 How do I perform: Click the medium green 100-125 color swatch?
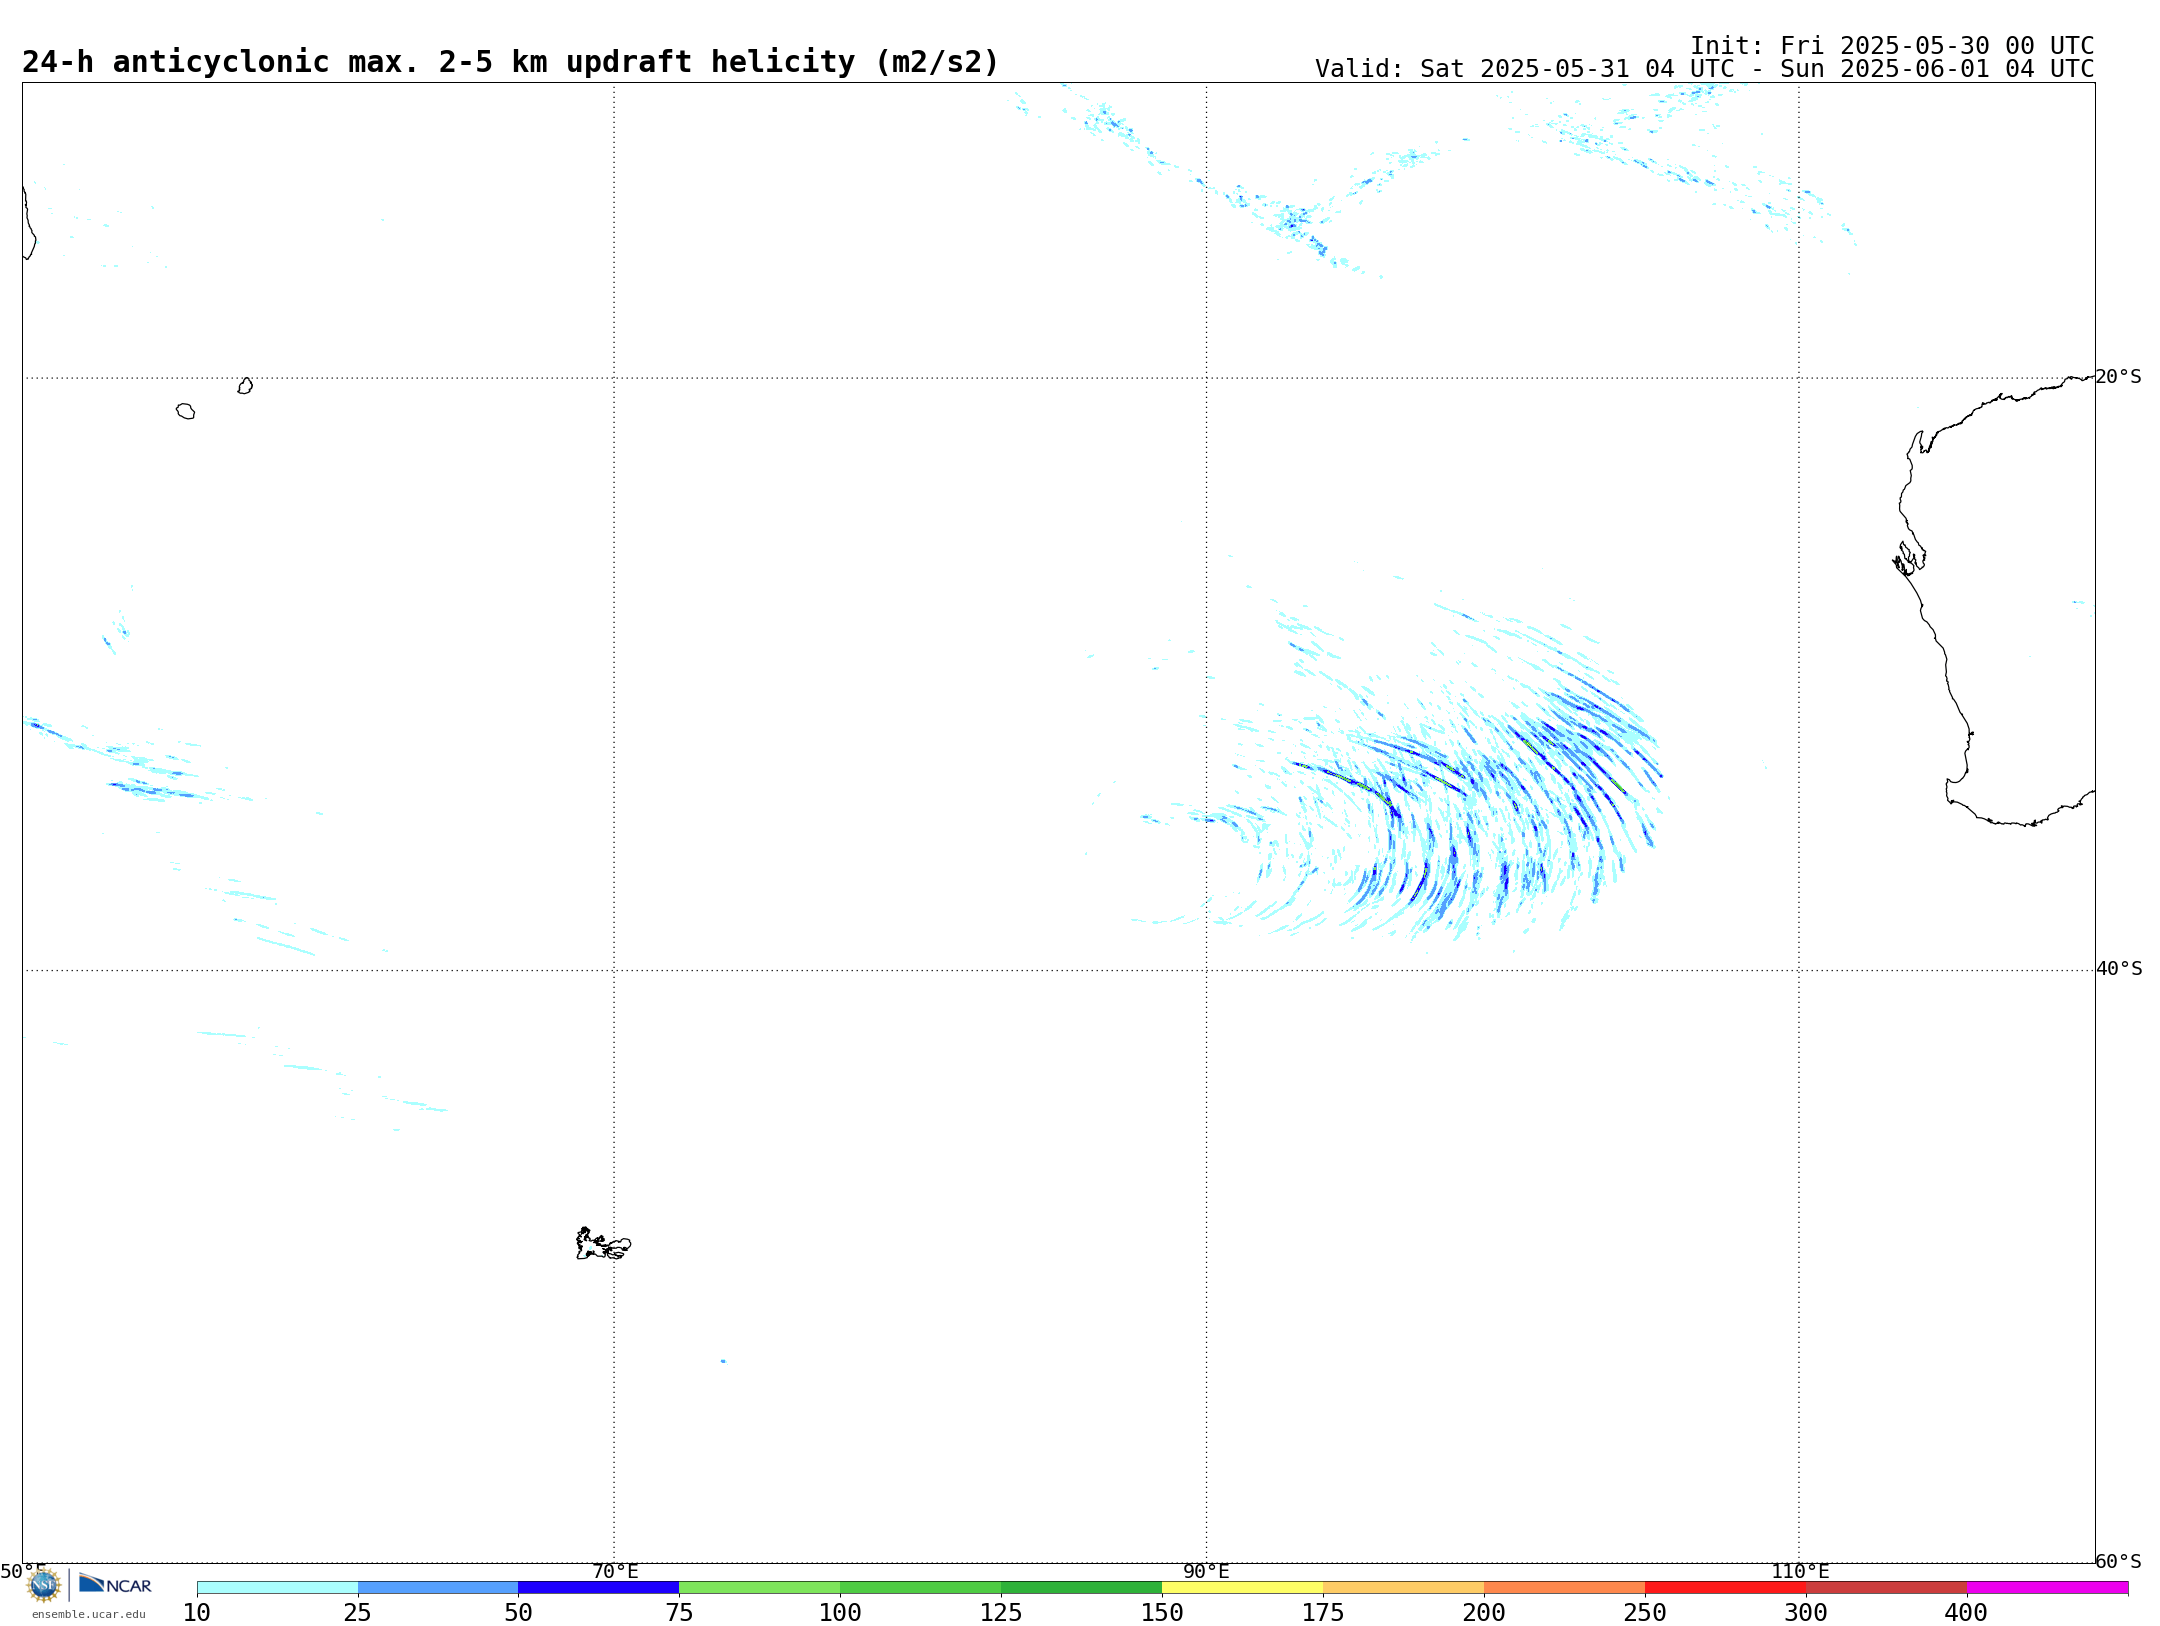920,1588
